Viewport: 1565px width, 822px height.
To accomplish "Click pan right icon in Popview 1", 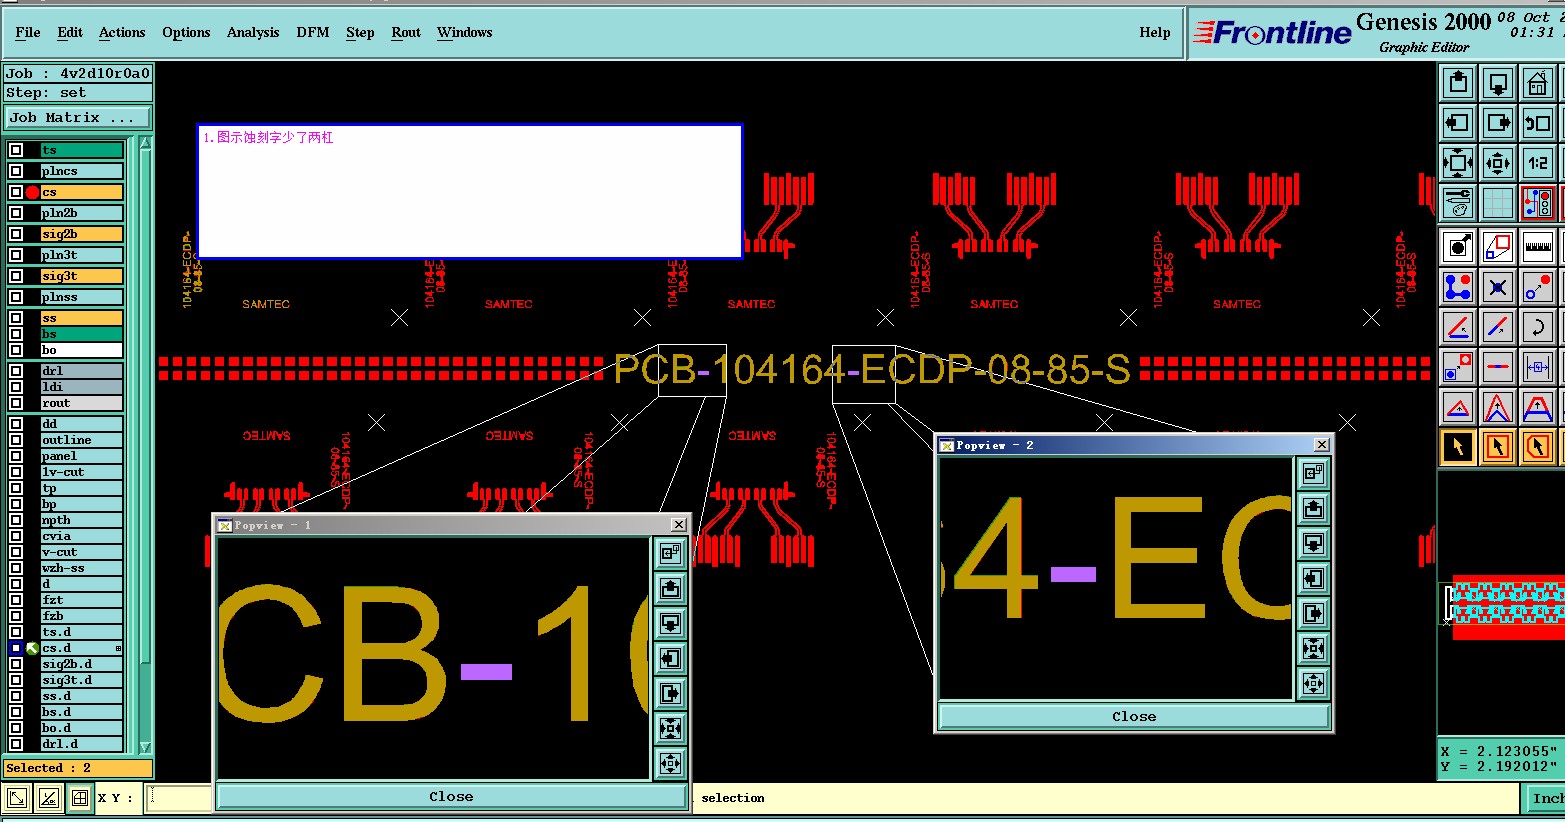I will (x=670, y=693).
